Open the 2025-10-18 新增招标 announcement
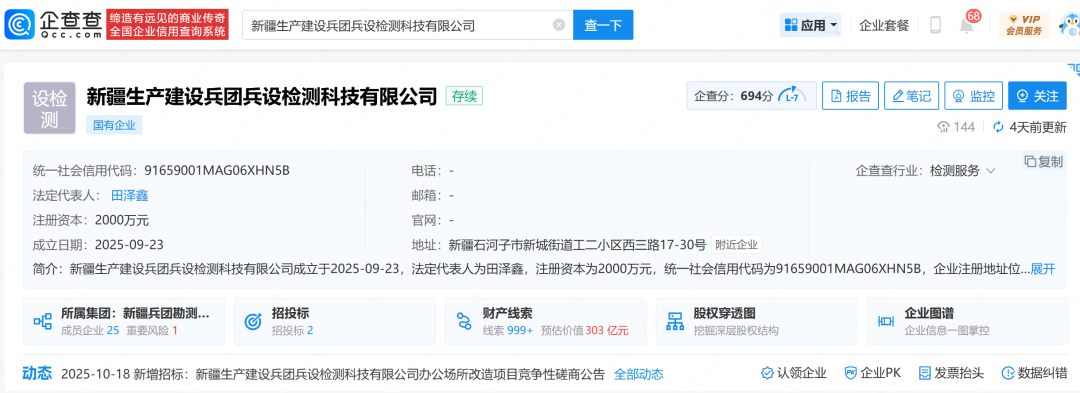Screen dimensions: 1080x393 [333, 374]
